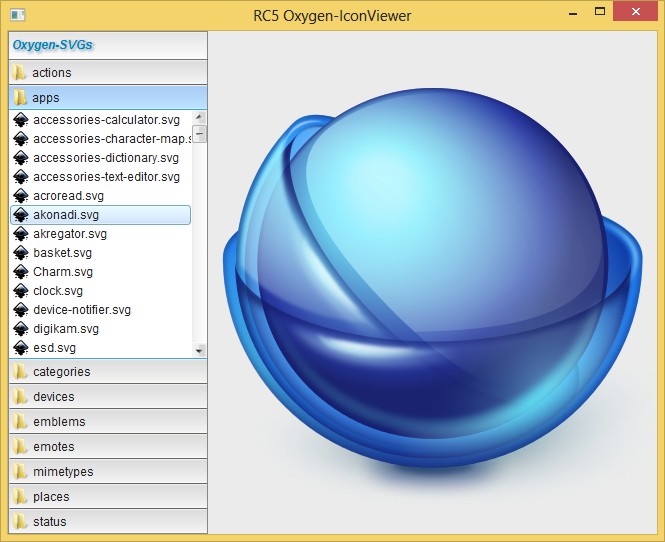Click the scroll down arrow in file list
The width and height of the screenshot is (665, 542).
[200, 351]
